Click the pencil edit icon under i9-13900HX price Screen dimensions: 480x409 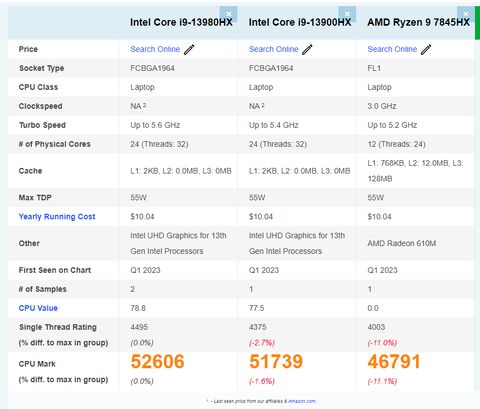pyautogui.click(x=307, y=49)
